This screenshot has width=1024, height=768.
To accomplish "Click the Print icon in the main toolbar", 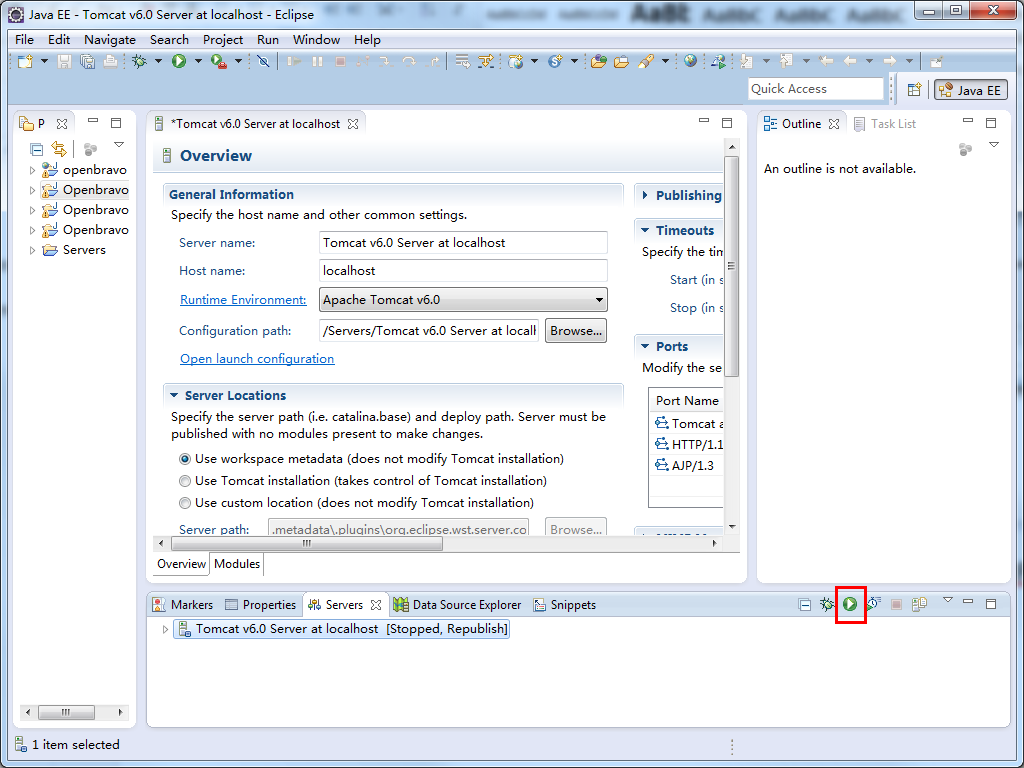I will click(x=110, y=61).
